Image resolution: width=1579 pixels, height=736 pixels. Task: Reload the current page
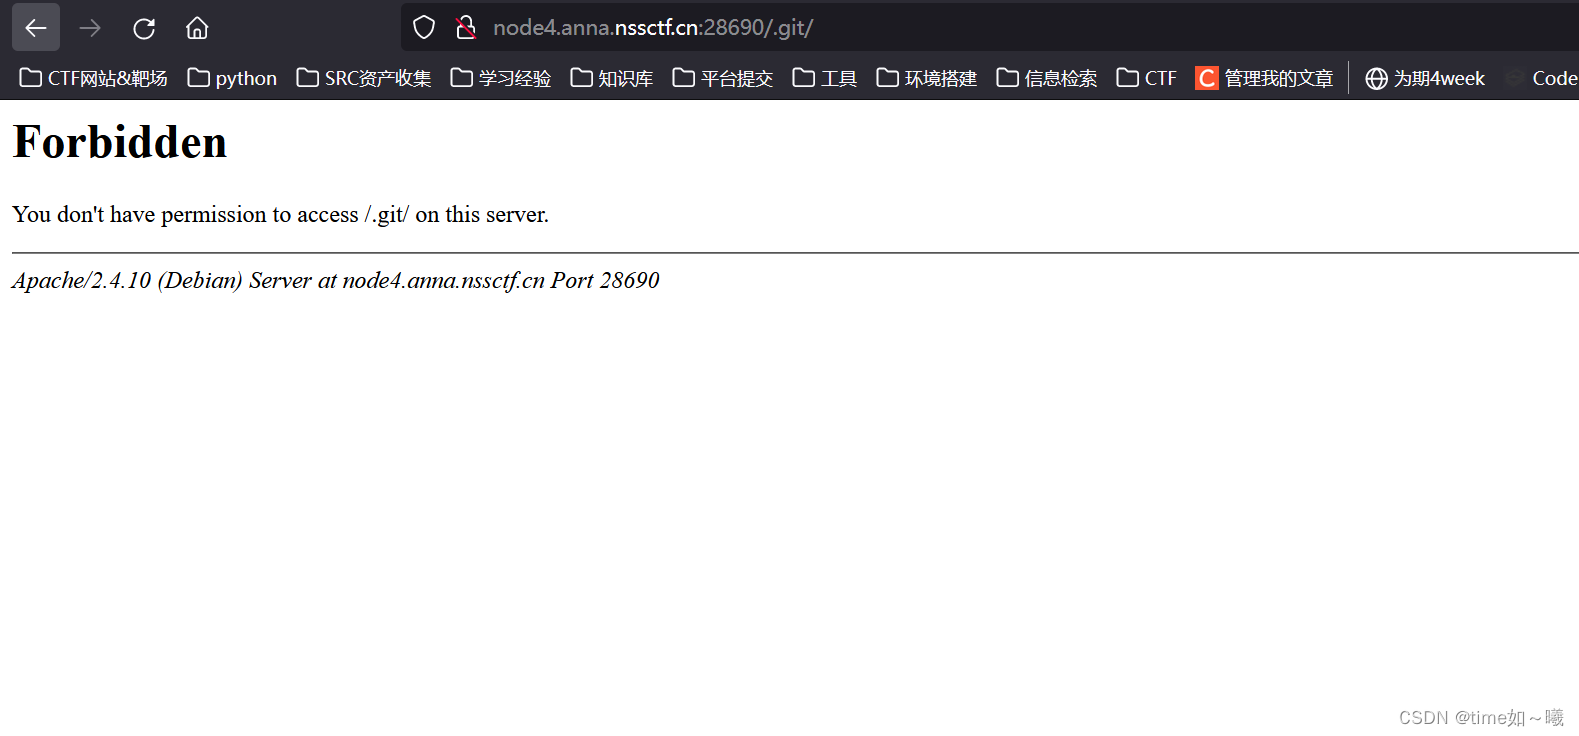pos(144,28)
